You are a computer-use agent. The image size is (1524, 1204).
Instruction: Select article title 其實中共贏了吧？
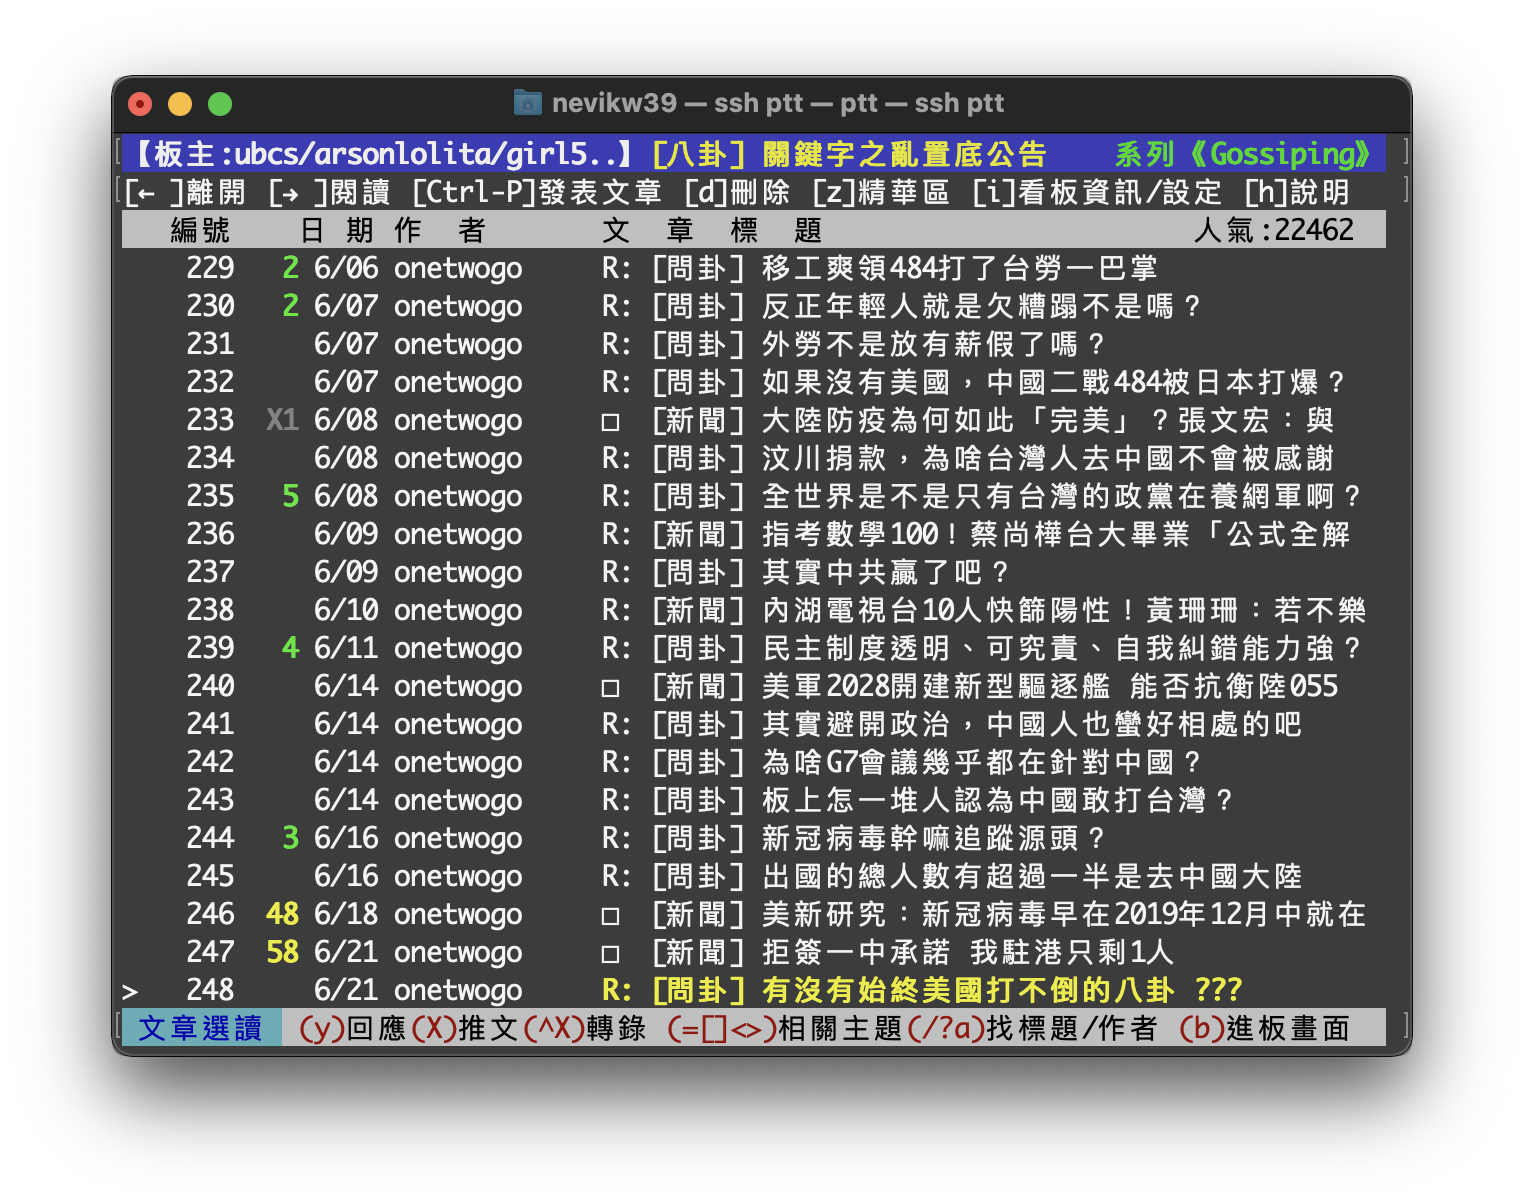[886, 572]
